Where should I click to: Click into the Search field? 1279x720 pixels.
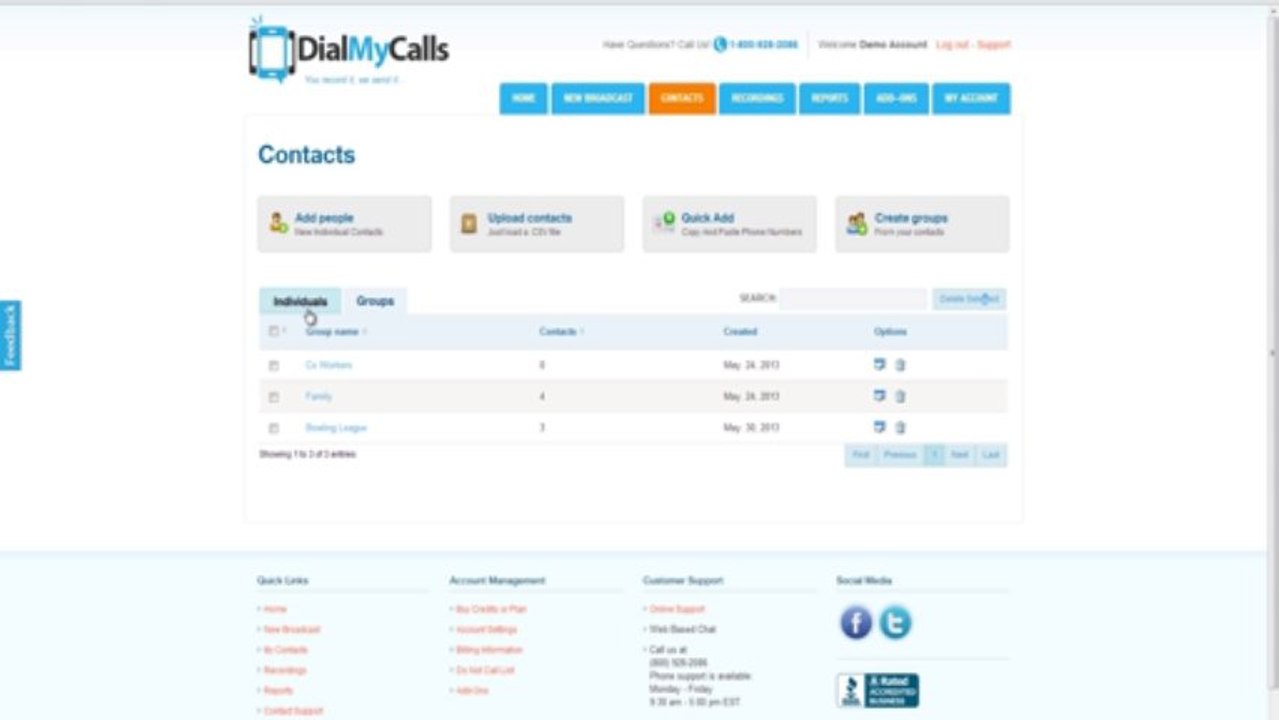pyautogui.click(x=853, y=299)
